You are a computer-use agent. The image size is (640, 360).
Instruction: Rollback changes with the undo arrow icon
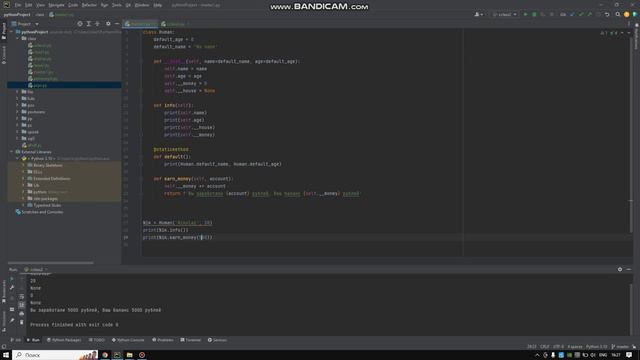point(607,14)
